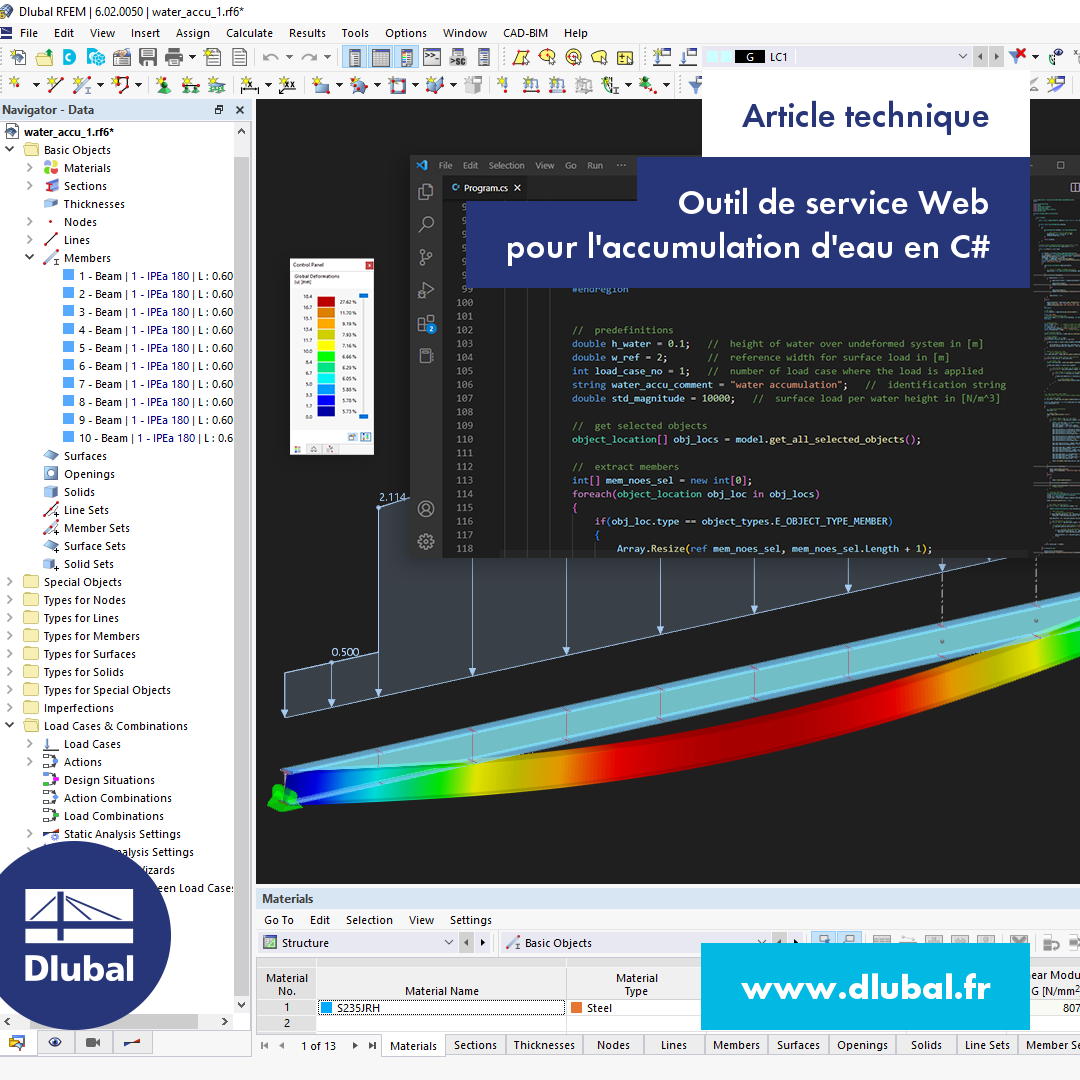Click the member load tool icon
Image resolution: width=1080 pixels, height=1080 pixels.
[530, 85]
